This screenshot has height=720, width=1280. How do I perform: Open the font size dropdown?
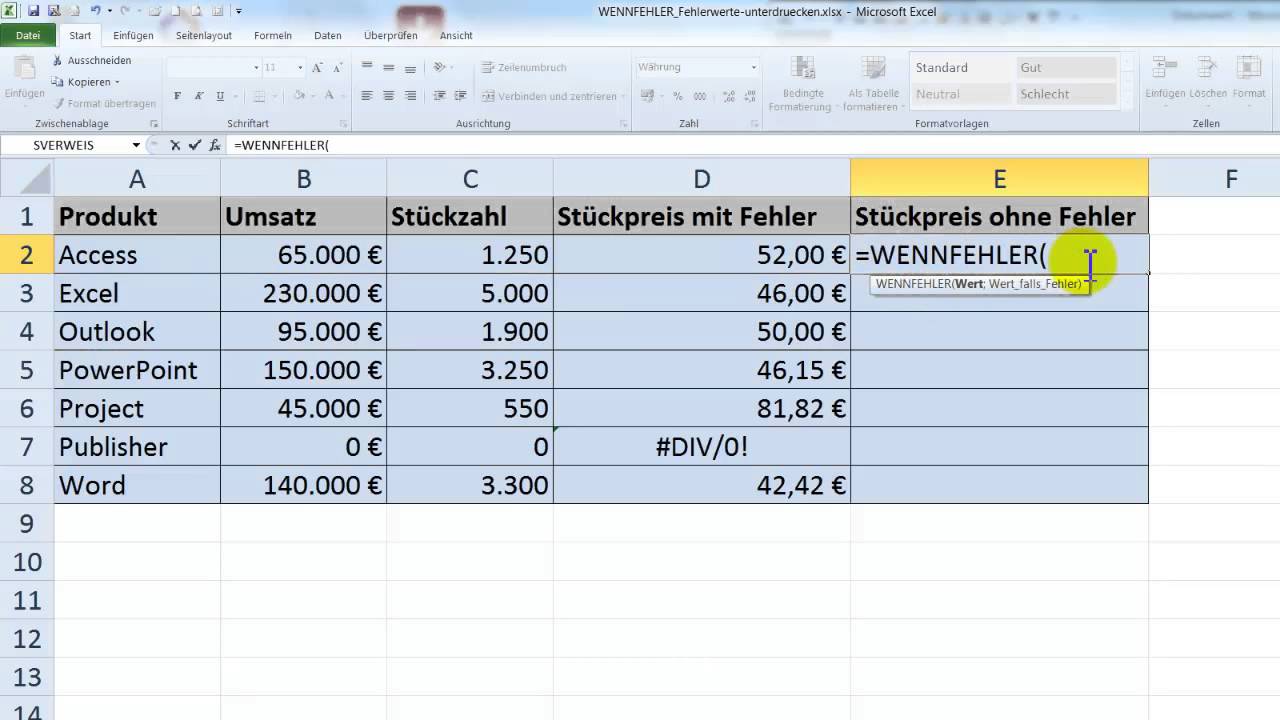tap(299, 67)
